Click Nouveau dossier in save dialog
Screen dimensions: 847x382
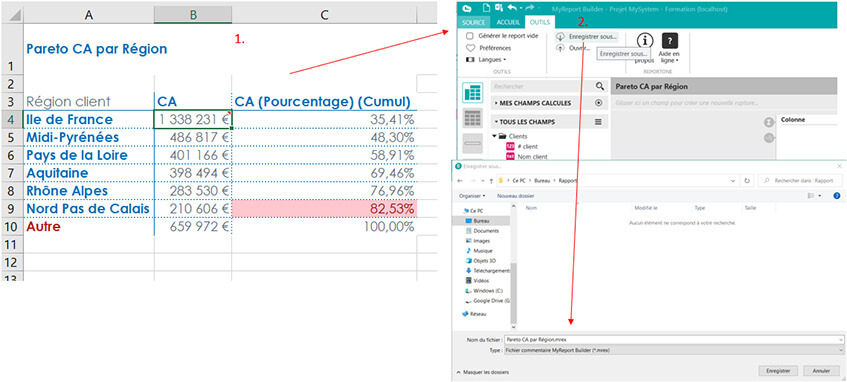(515, 196)
